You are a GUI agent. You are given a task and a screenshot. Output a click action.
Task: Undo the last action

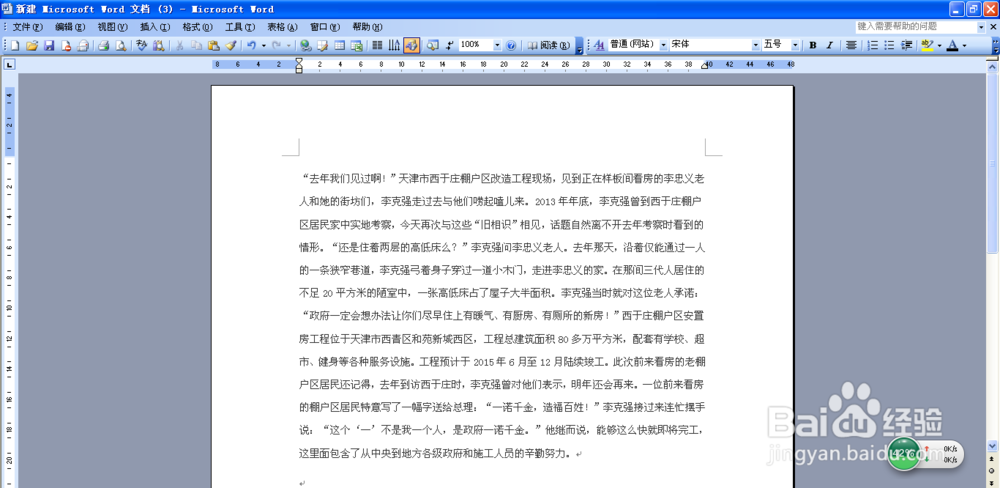(251, 45)
